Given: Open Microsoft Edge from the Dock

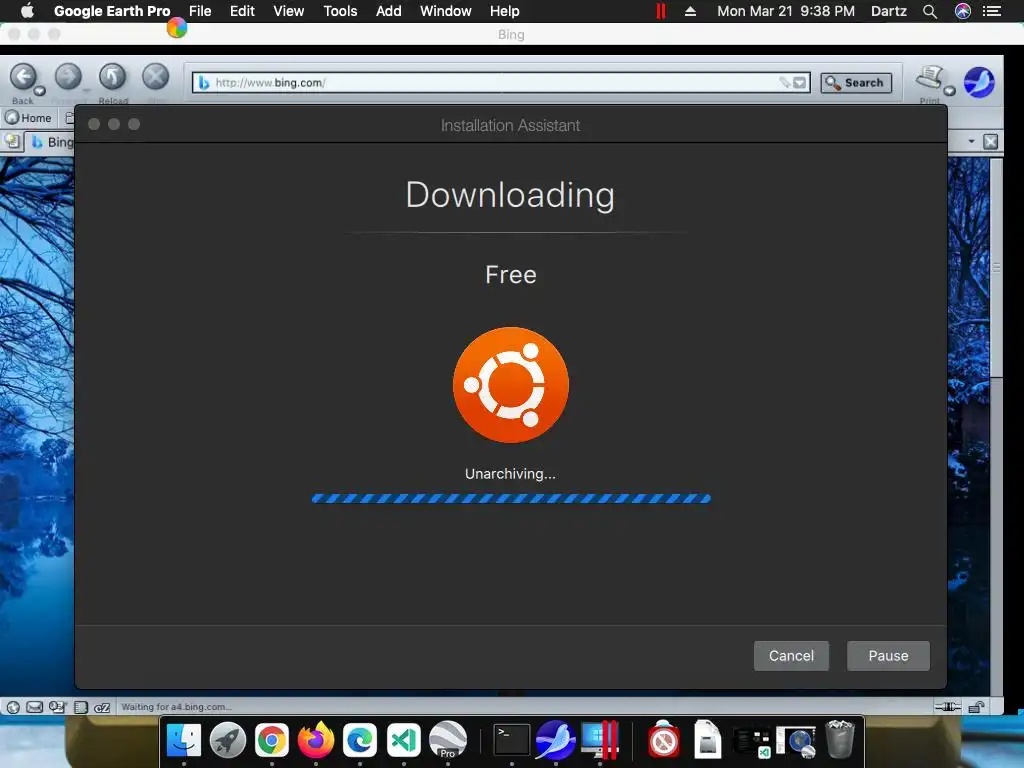Looking at the screenshot, I should 360,740.
